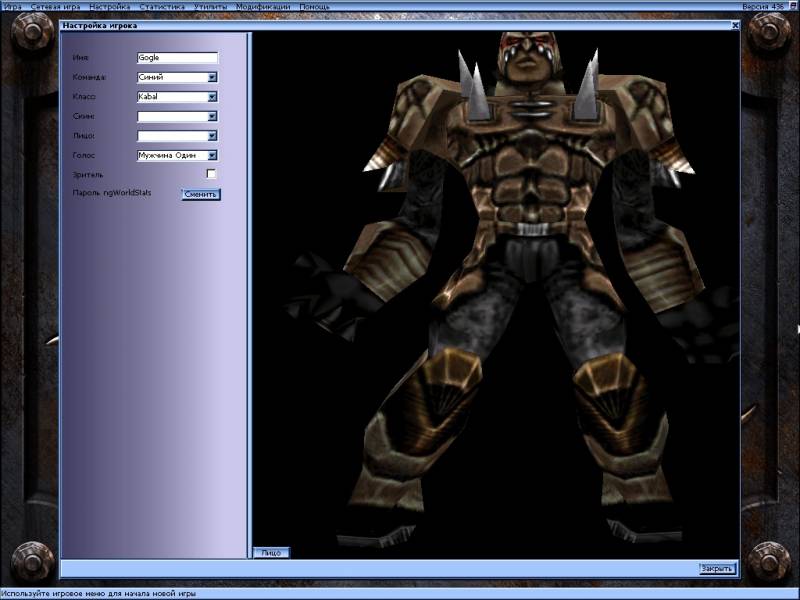Open the Настройка menu
The height and width of the screenshot is (600, 800).
pyautogui.click(x=109, y=6)
